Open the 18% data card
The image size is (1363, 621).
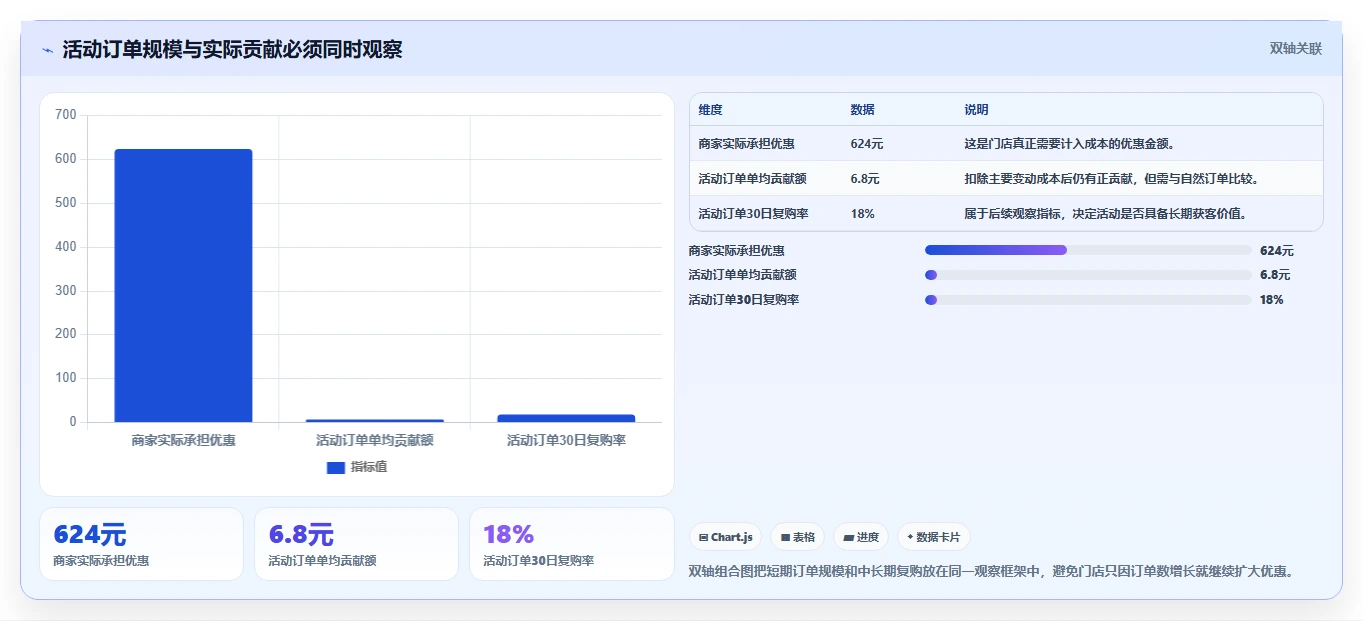(571, 544)
